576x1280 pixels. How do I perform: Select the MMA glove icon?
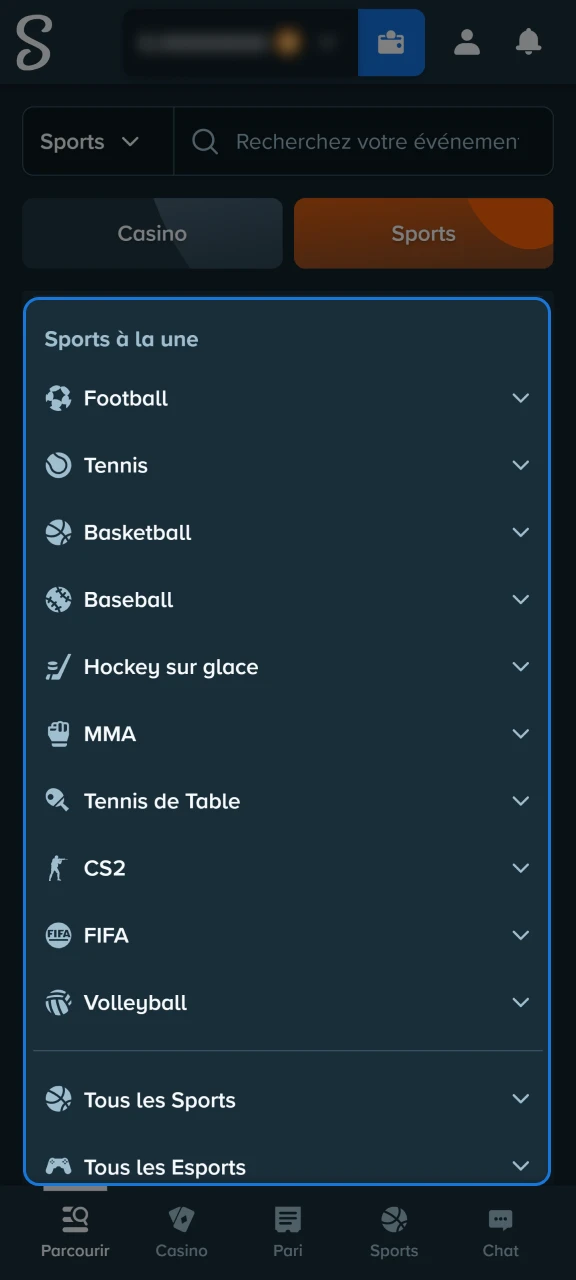click(x=57, y=733)
